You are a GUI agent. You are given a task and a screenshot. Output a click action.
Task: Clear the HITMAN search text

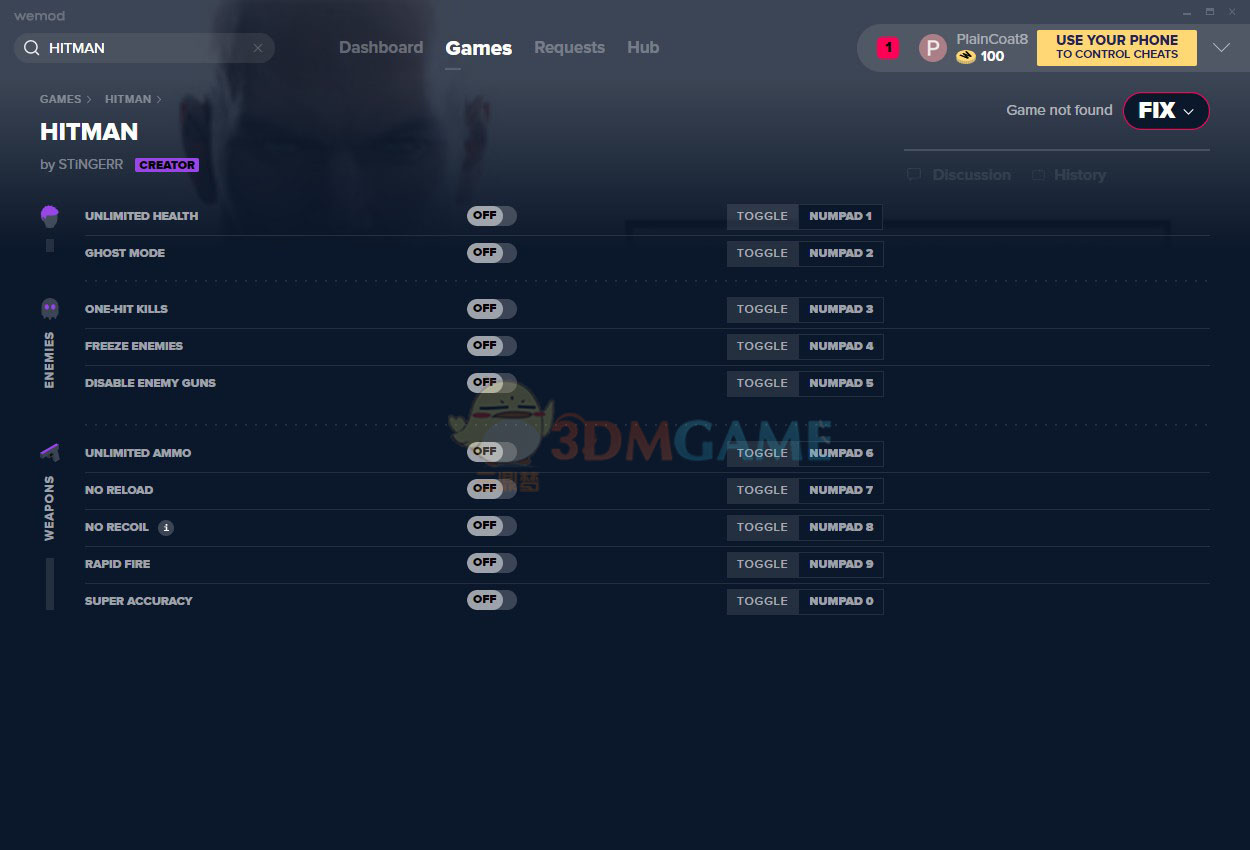click(257, 48)
